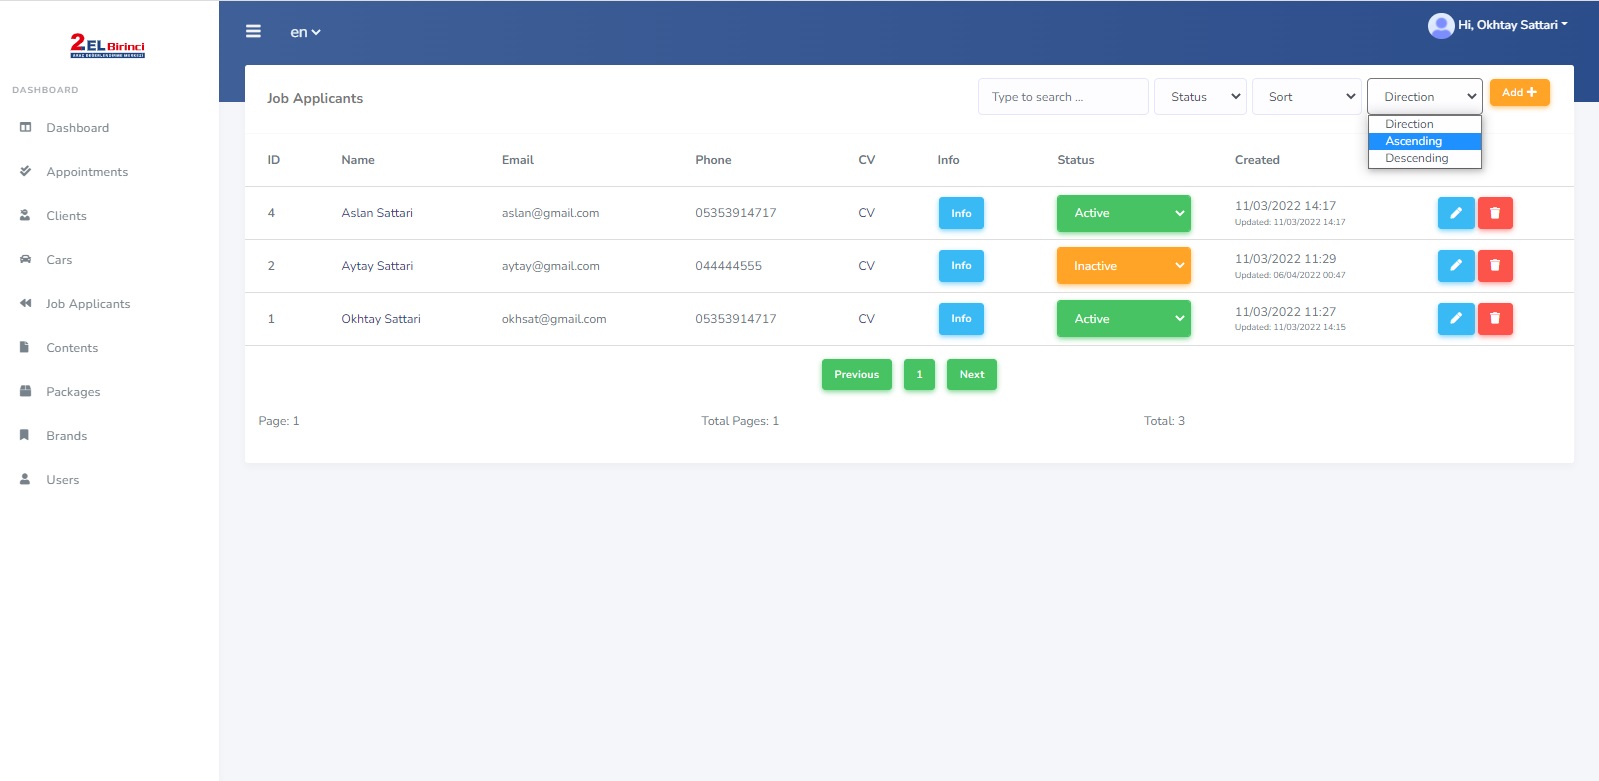Click Info button for Aslan Sattari
This screenshot has width=1599, height=781.
point(961,213)
